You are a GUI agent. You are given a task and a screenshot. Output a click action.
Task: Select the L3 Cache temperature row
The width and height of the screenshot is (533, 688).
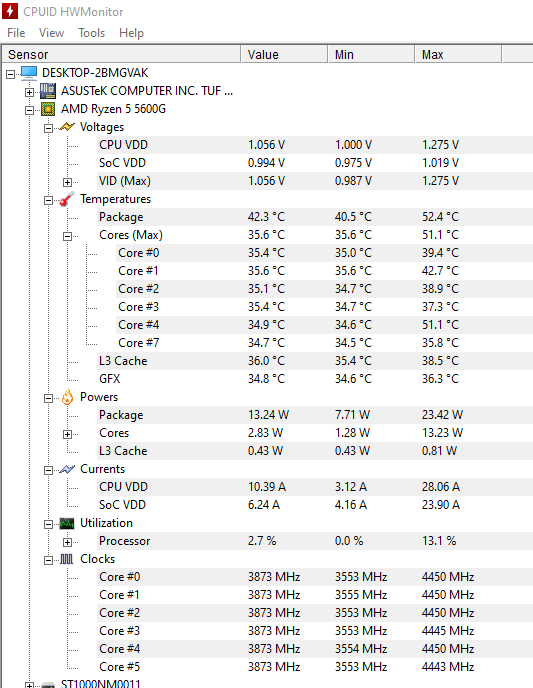(x=315, y=361)
